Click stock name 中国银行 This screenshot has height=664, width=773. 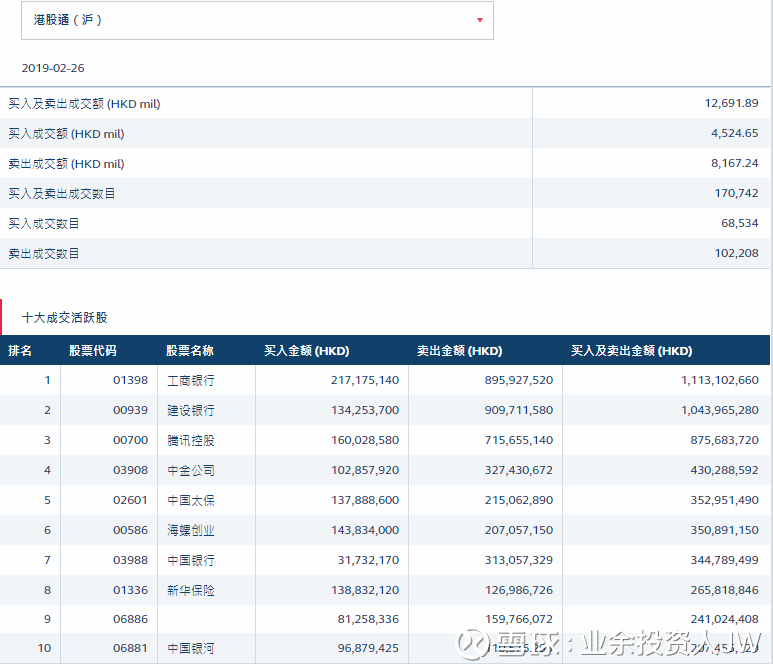click(191, 561)
